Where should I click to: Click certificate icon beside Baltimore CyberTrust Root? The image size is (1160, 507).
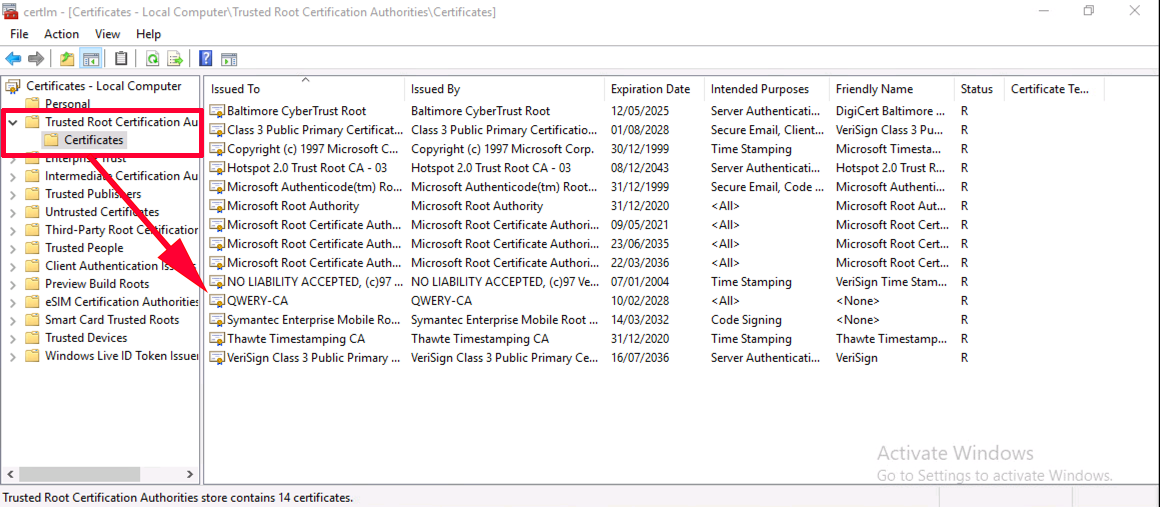tap(217, 111)
